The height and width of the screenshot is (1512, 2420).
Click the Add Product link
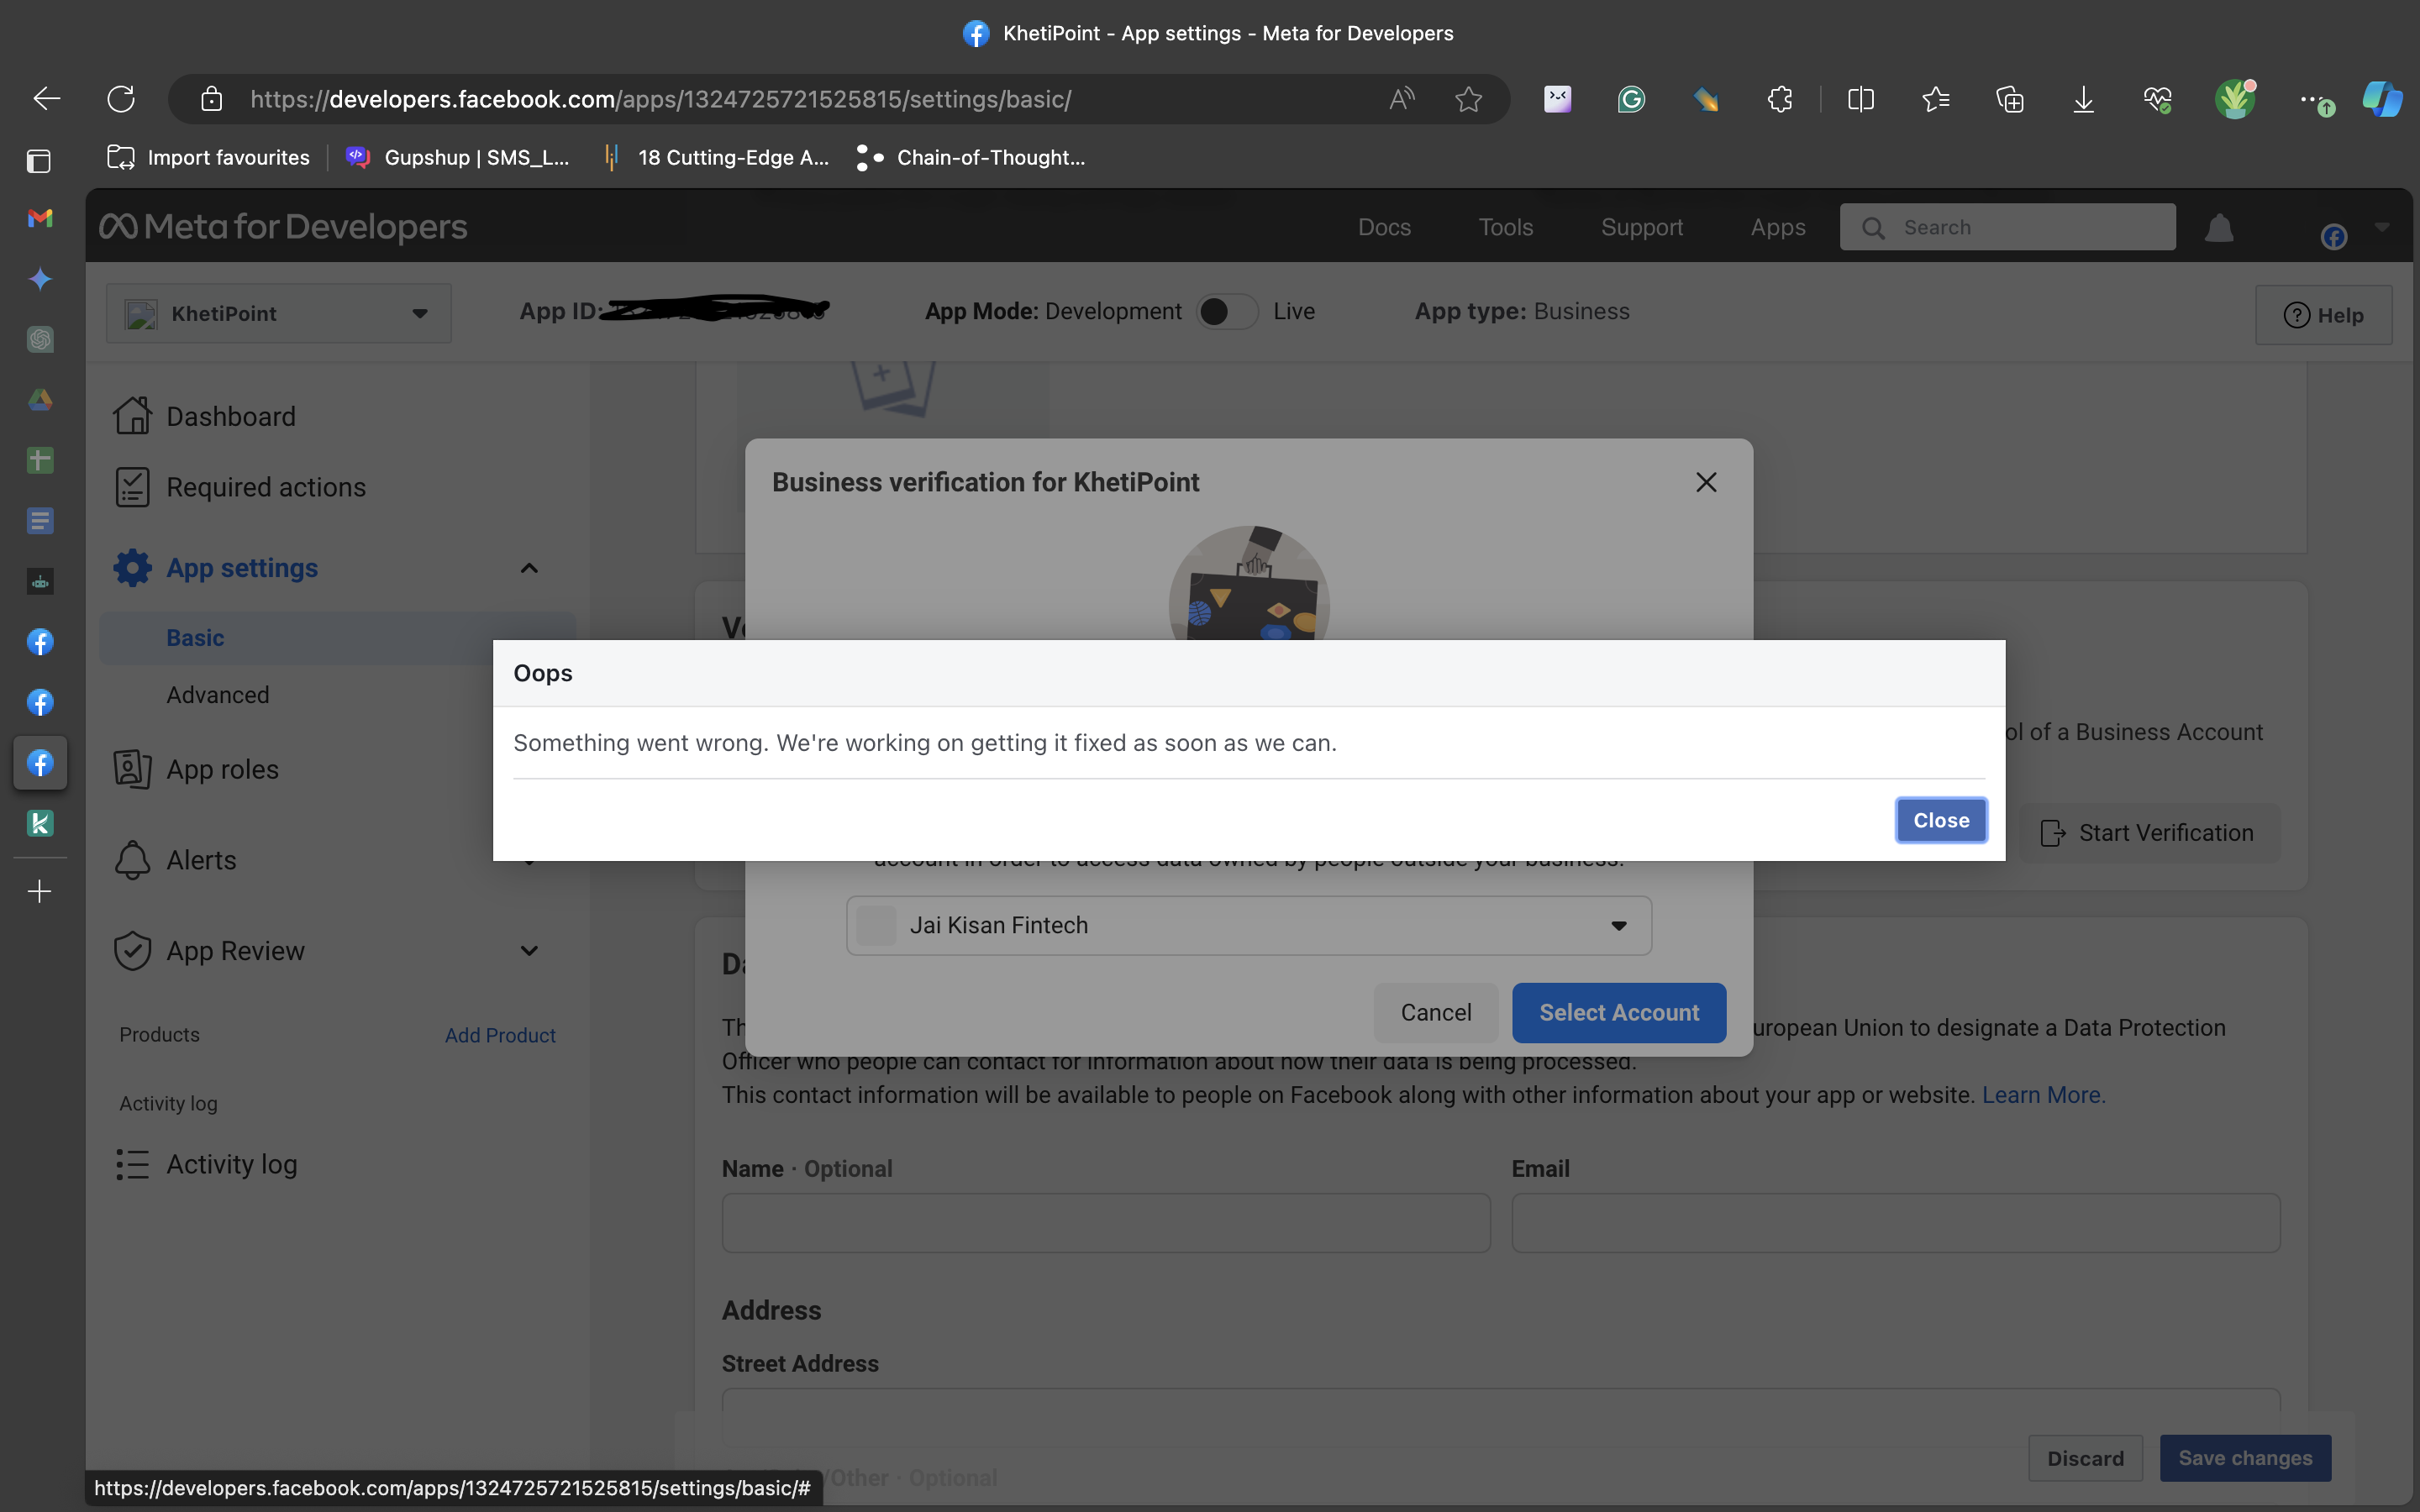(x=500, y=1035)
